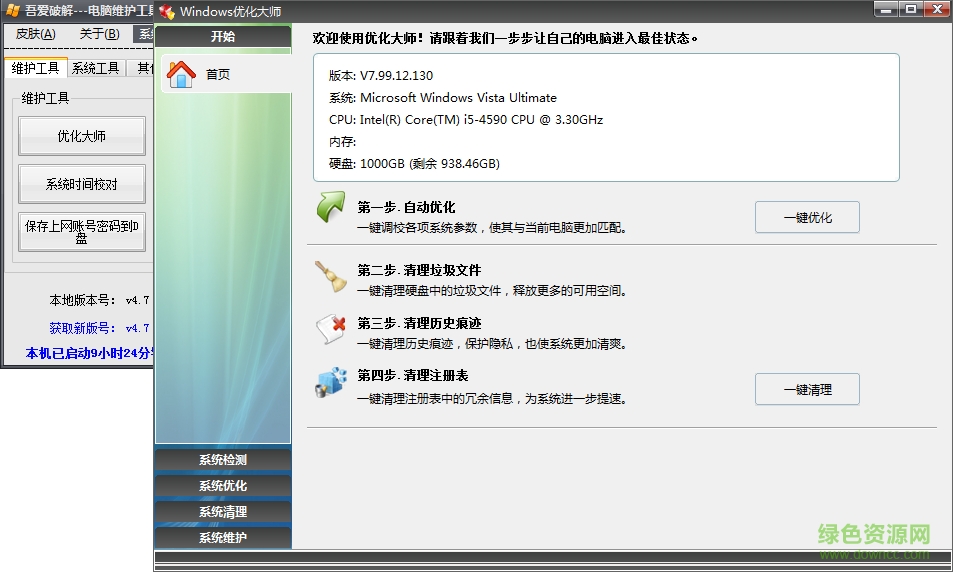Click the 吾爱破解 window title bar icon

12,11
